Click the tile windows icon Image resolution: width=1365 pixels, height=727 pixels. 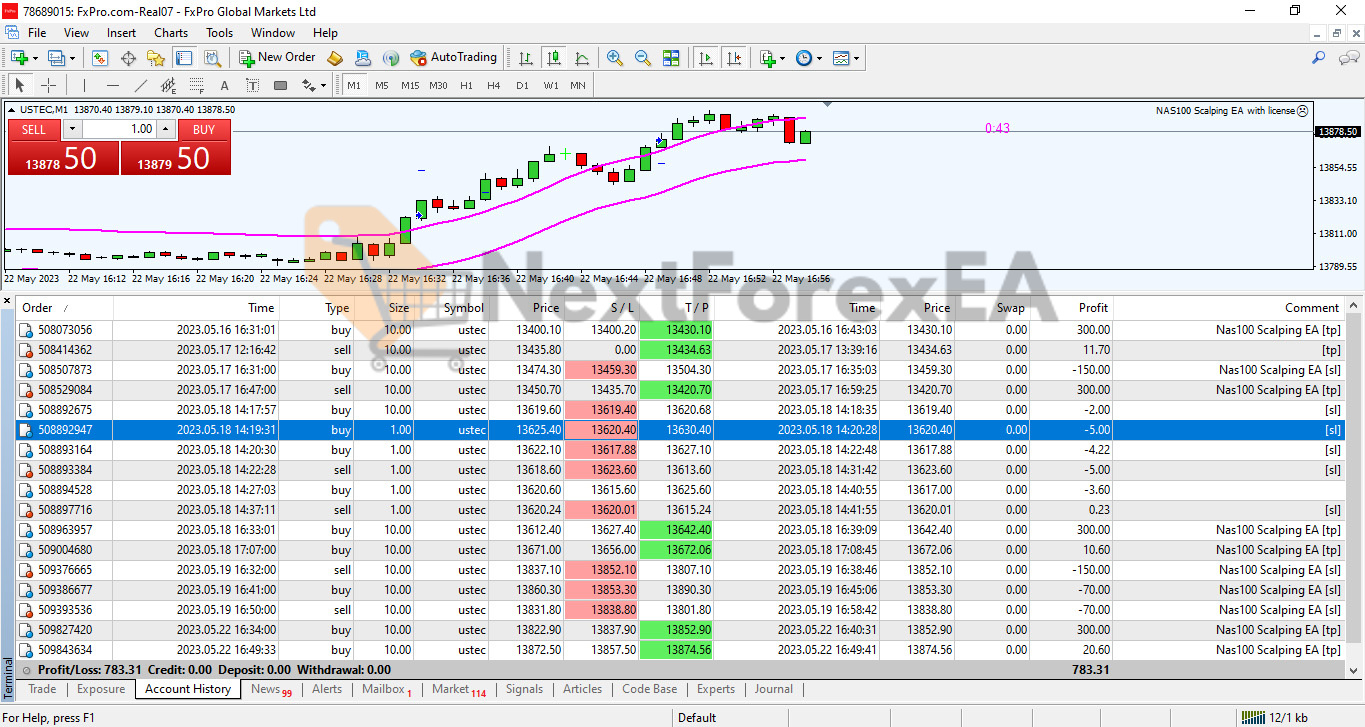coord(671,58)
